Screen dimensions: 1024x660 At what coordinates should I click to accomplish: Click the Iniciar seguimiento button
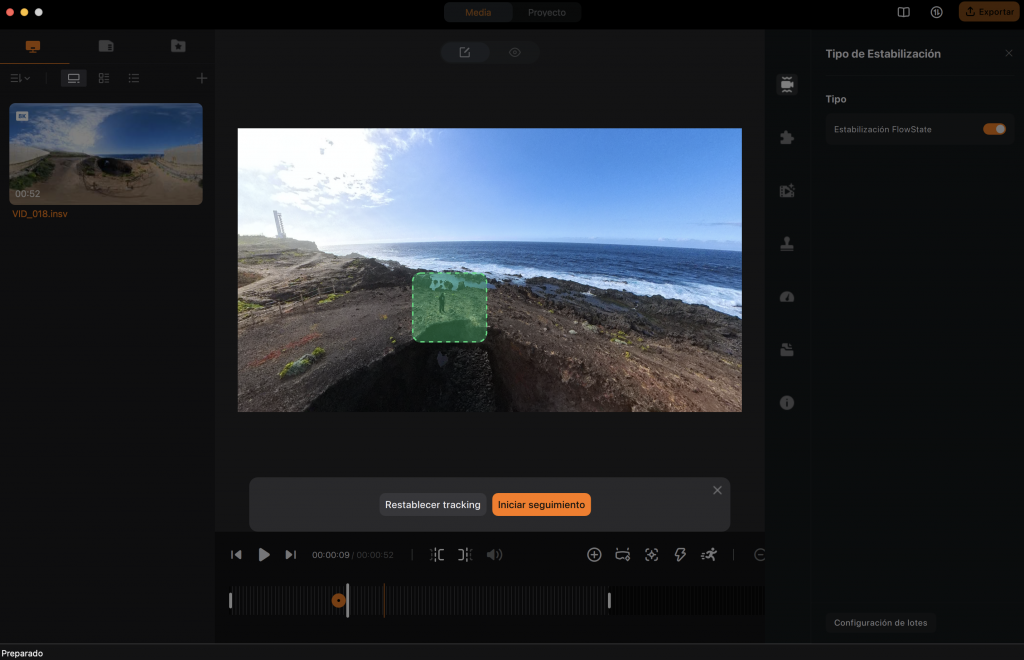541,505
